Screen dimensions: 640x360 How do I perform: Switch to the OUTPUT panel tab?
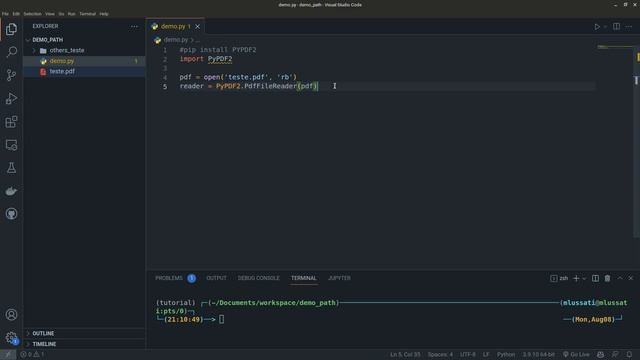point(216,278)
